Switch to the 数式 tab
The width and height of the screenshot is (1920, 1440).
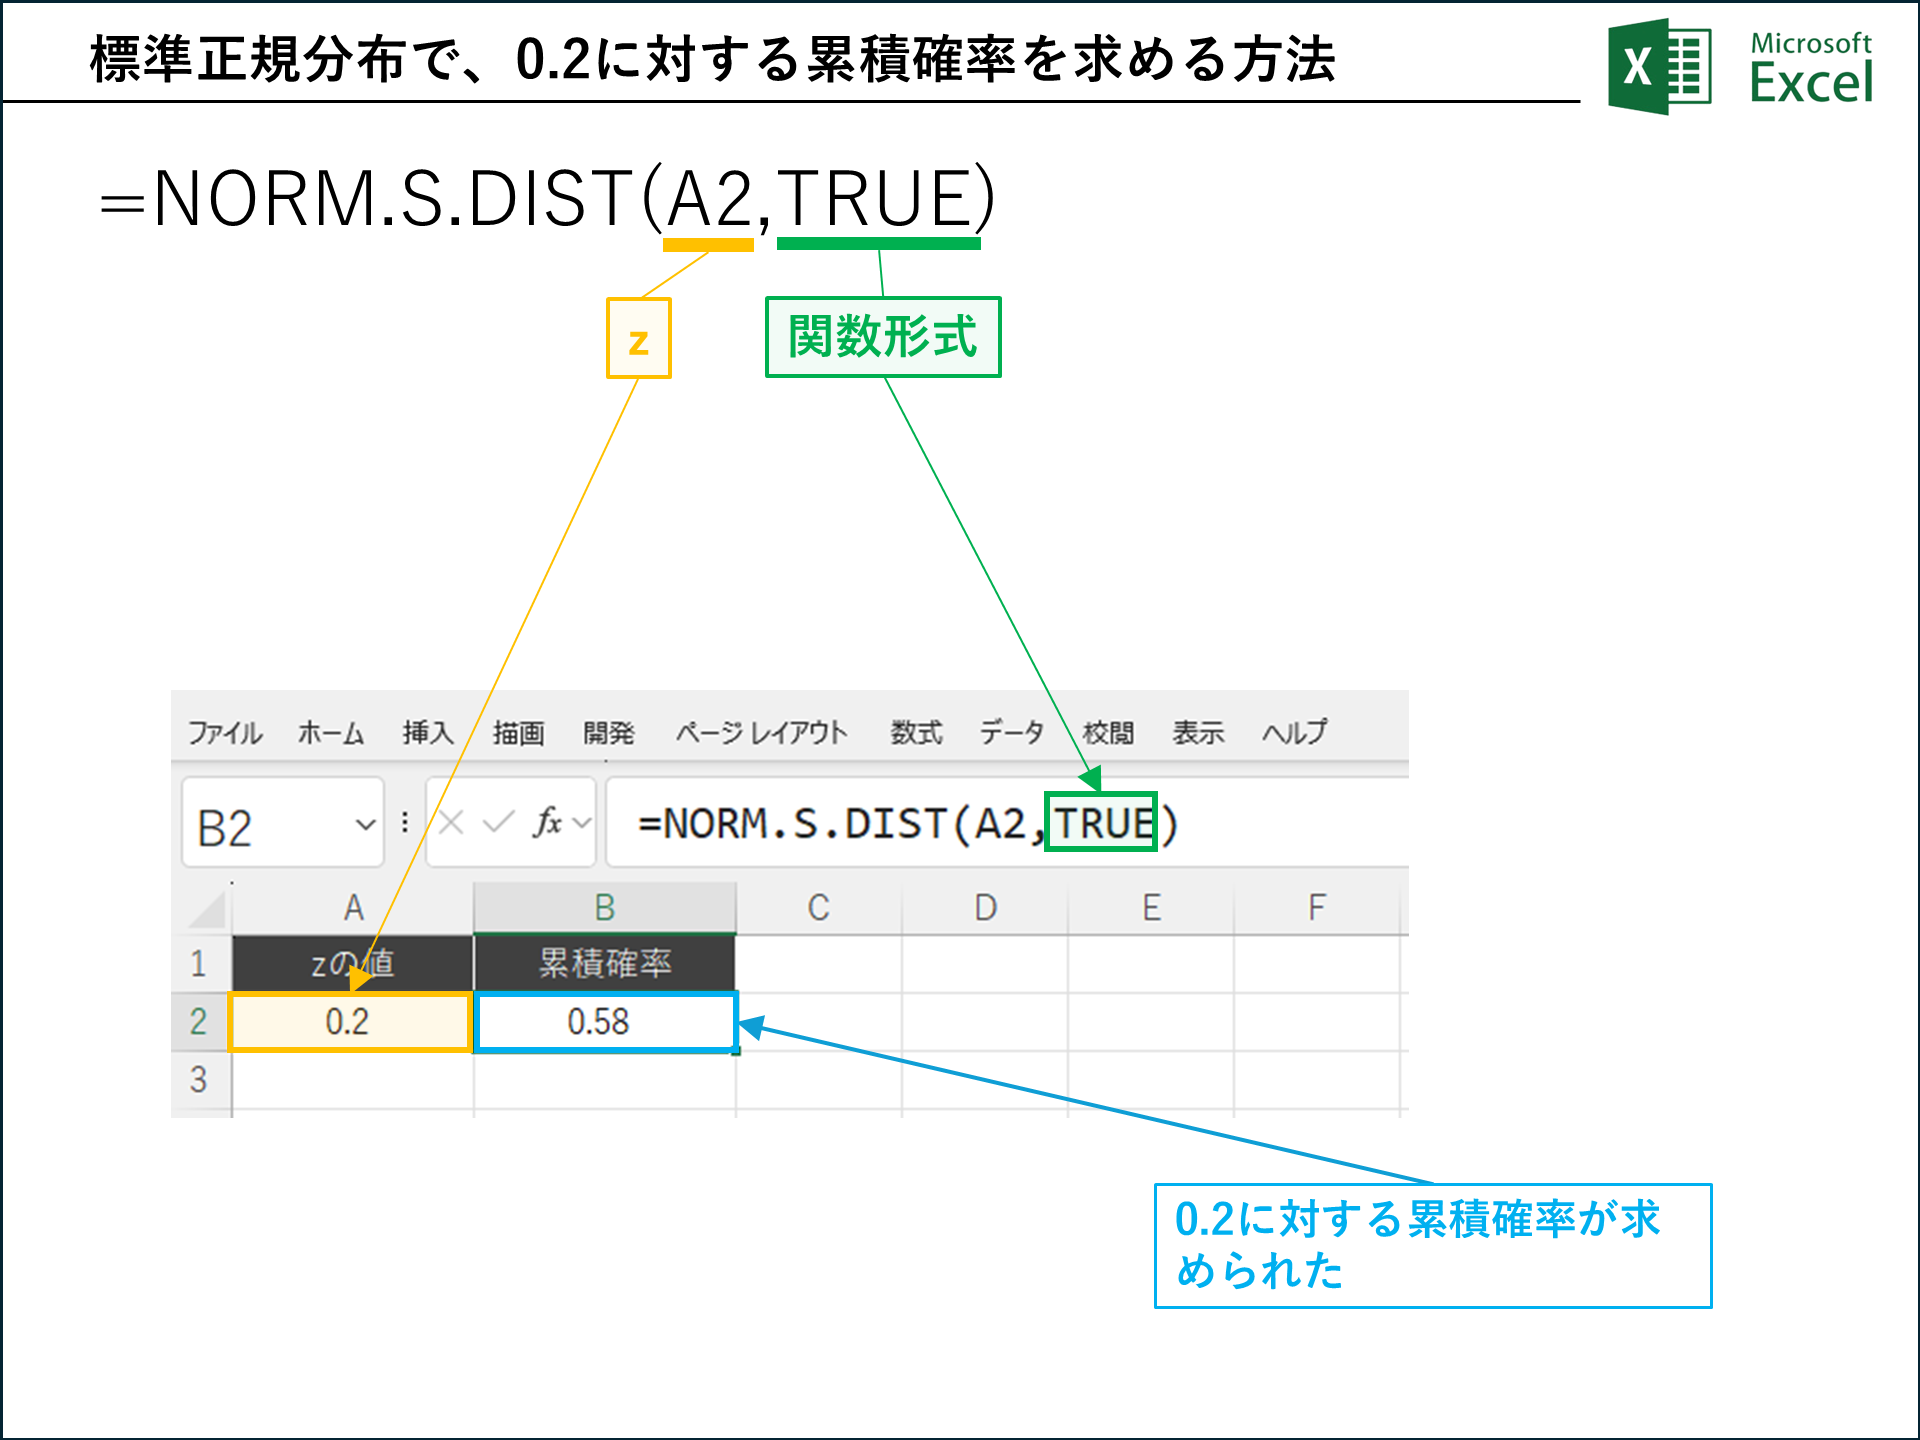coord(916,732)
